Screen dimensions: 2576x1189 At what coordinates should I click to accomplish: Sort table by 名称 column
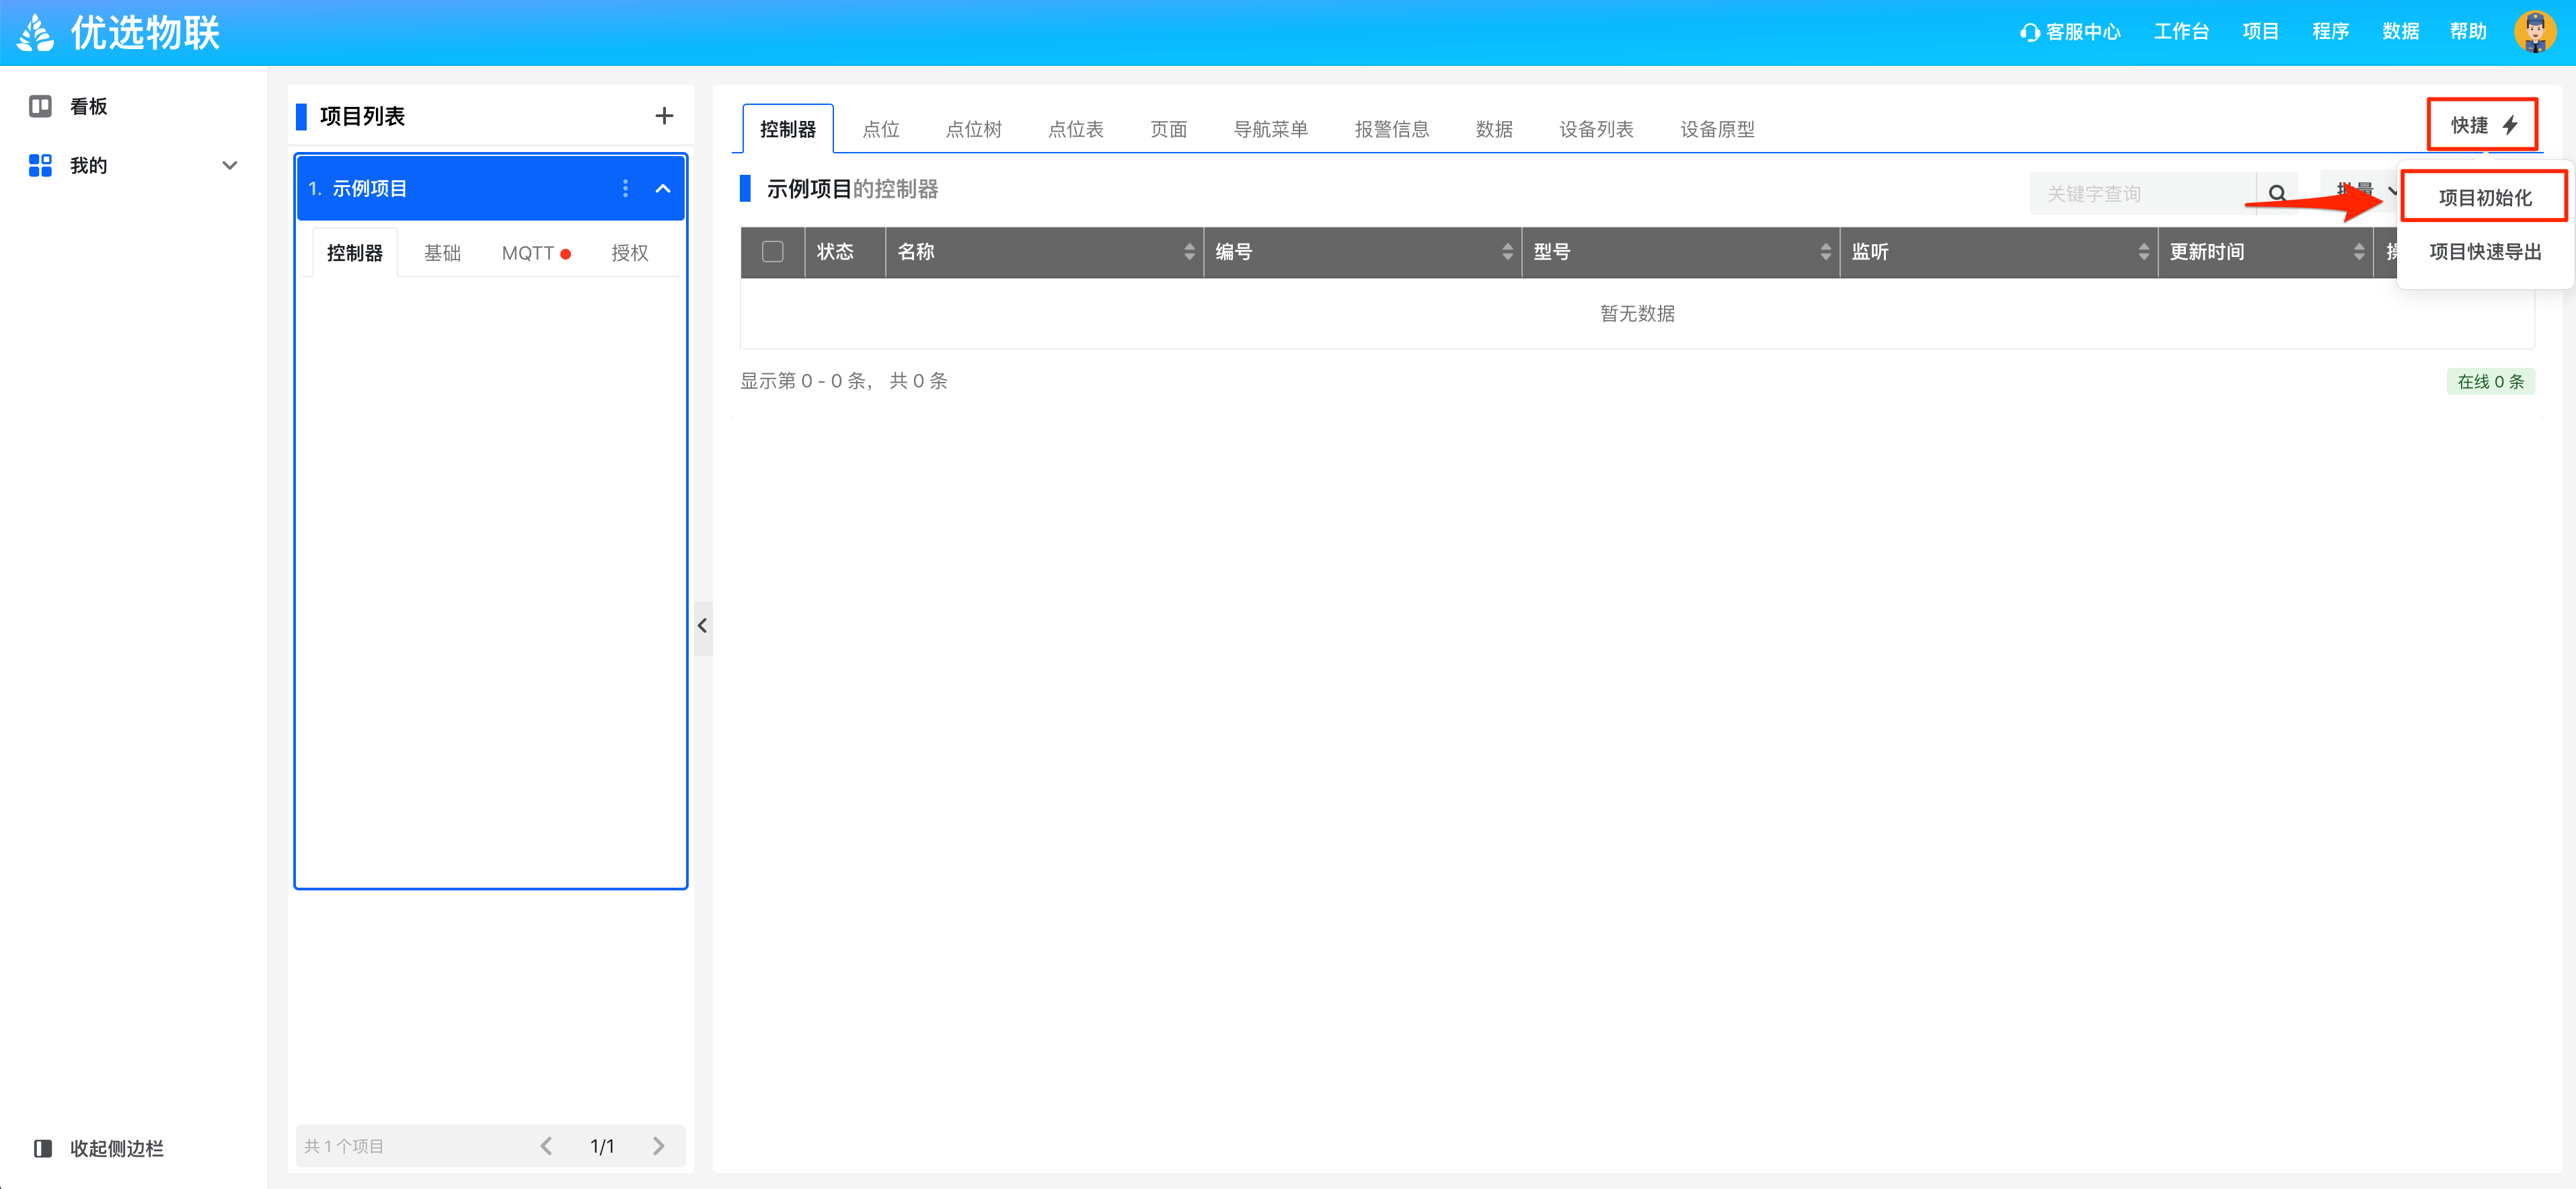1189,252
